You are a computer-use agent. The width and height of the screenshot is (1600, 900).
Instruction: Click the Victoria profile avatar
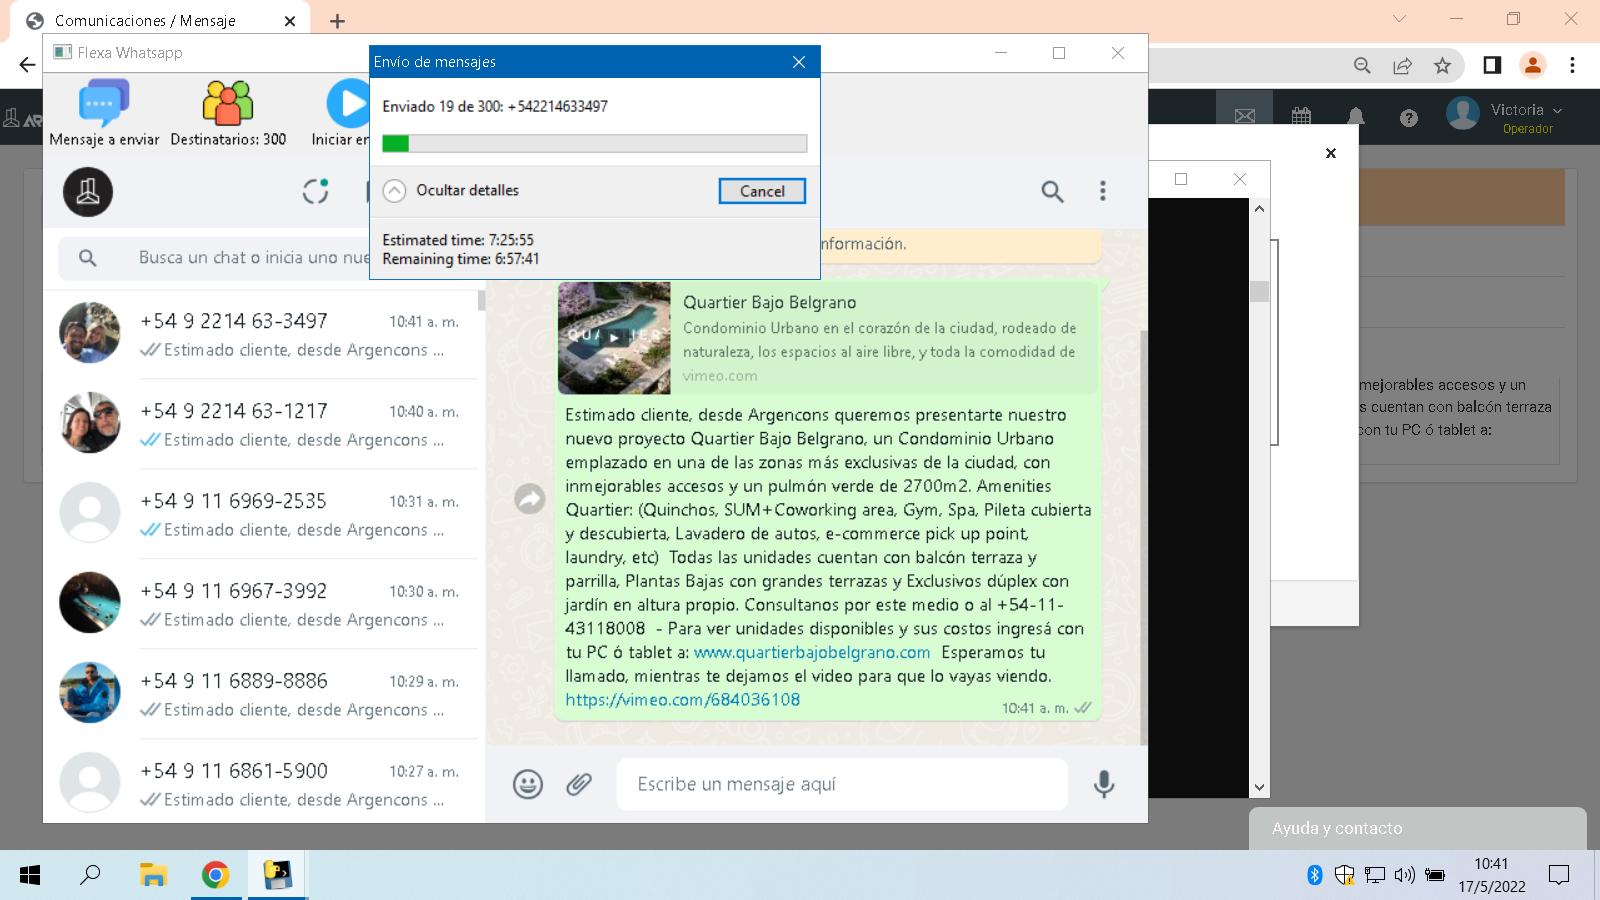click(x=1463, y=114)
